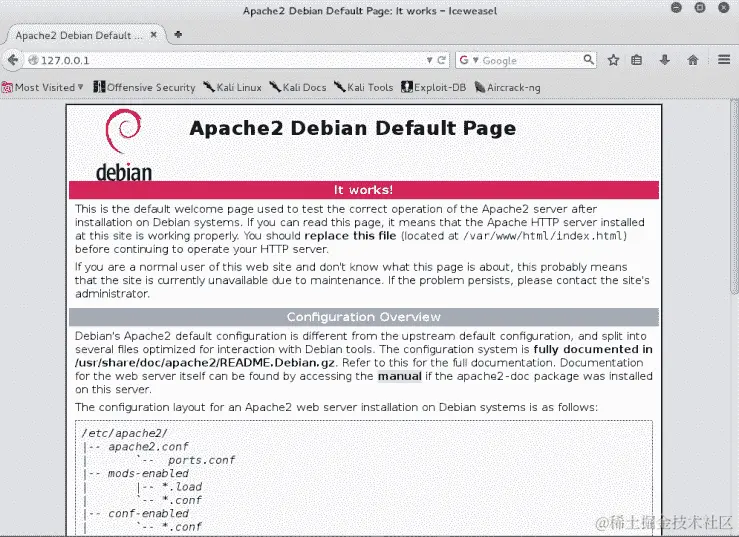
Task: Click "conf-enabled" in config tree
Action: [x=148, y=513]
